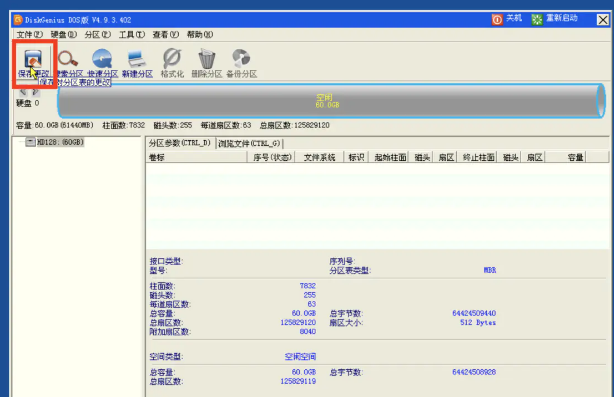This screenshot has height=397, width=614.
Task: Click the Start Cylinder (起始柱面) column header
Action: coord(390,157)
